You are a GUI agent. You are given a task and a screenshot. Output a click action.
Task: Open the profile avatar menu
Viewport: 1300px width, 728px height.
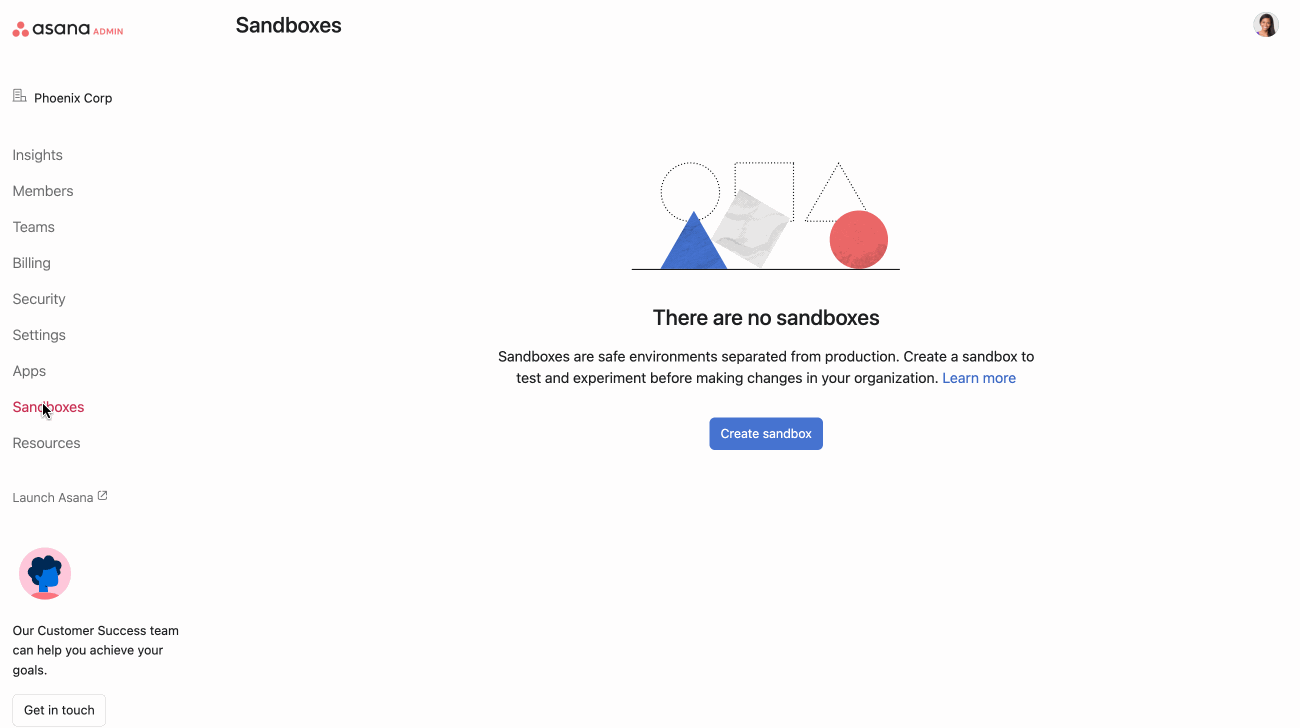point(1266,24)
